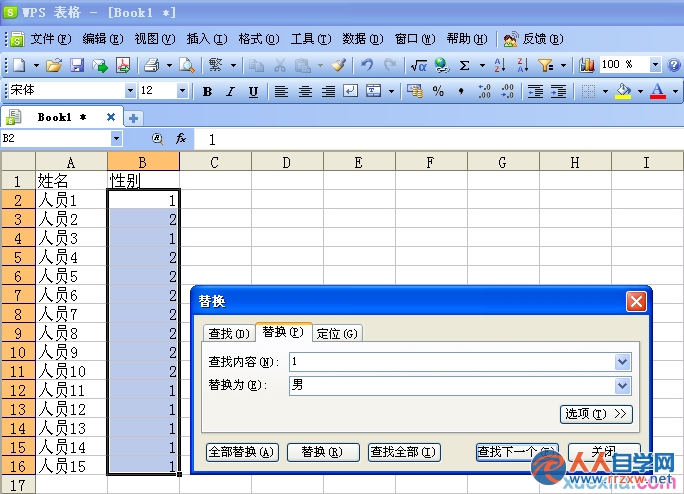The width and height of the screenshot is (684, 494).
Task: Close the Book1 document tab
Action: [111, 117]
